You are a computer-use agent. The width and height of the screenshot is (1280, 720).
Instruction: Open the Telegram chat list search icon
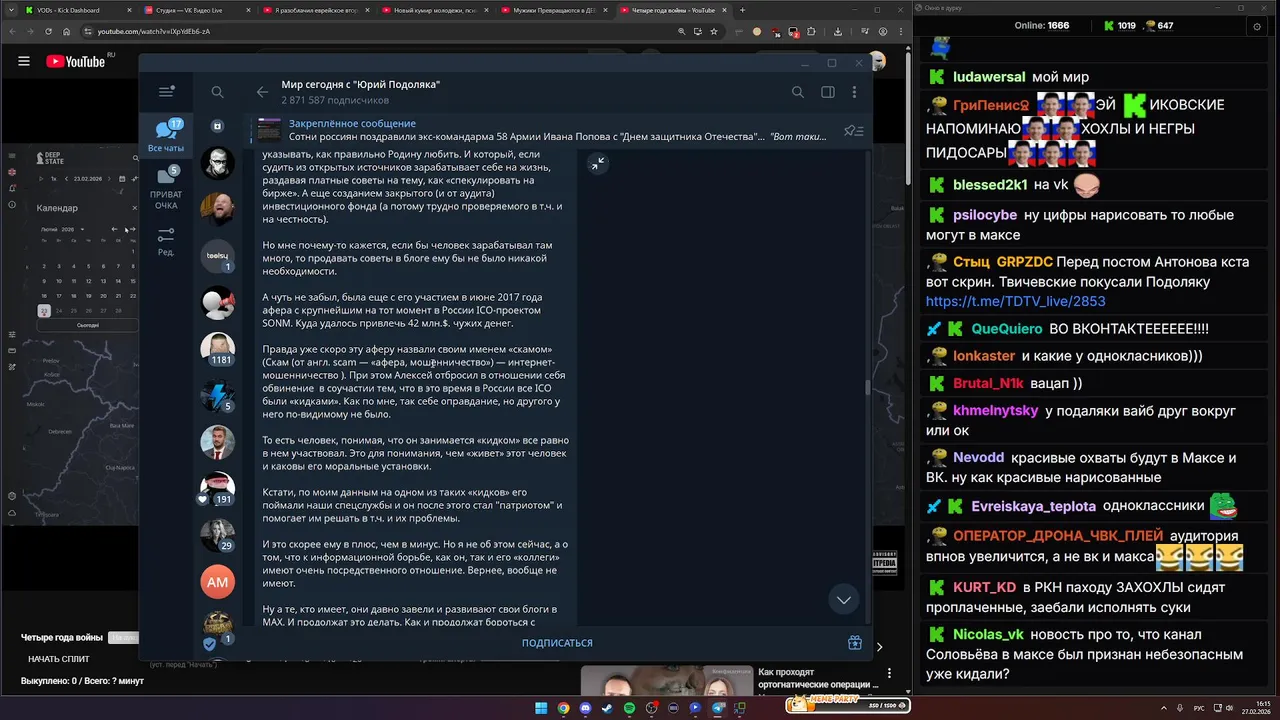tap(217, 92)
